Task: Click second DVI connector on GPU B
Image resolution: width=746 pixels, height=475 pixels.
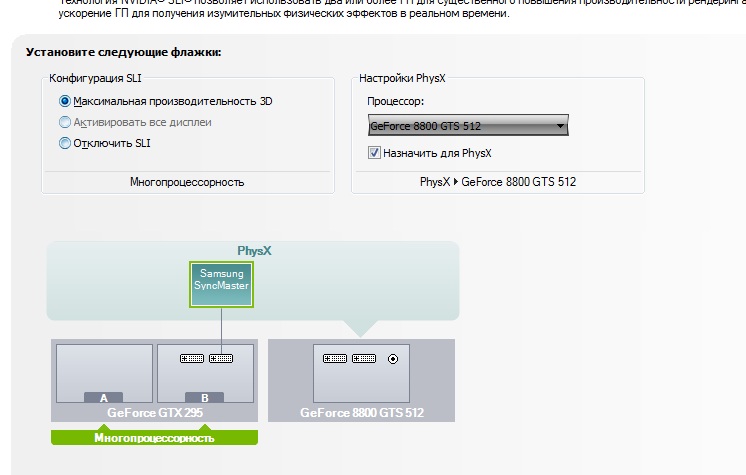Action: pos(221,358)
